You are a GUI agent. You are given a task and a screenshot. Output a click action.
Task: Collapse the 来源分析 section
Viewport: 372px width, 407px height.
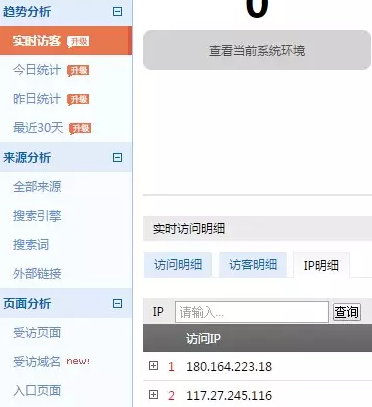[x=117, y=157]
